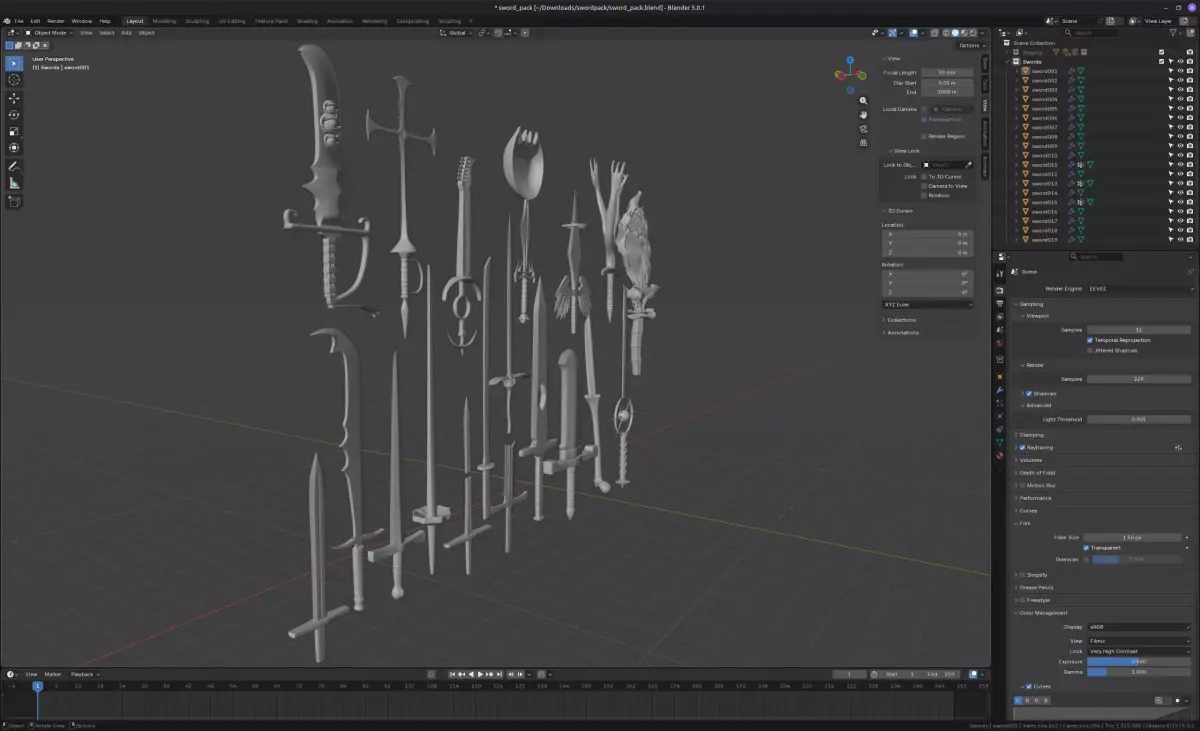
Task: Open the Material properties tab icon
Action: click(x=999, y=455)
